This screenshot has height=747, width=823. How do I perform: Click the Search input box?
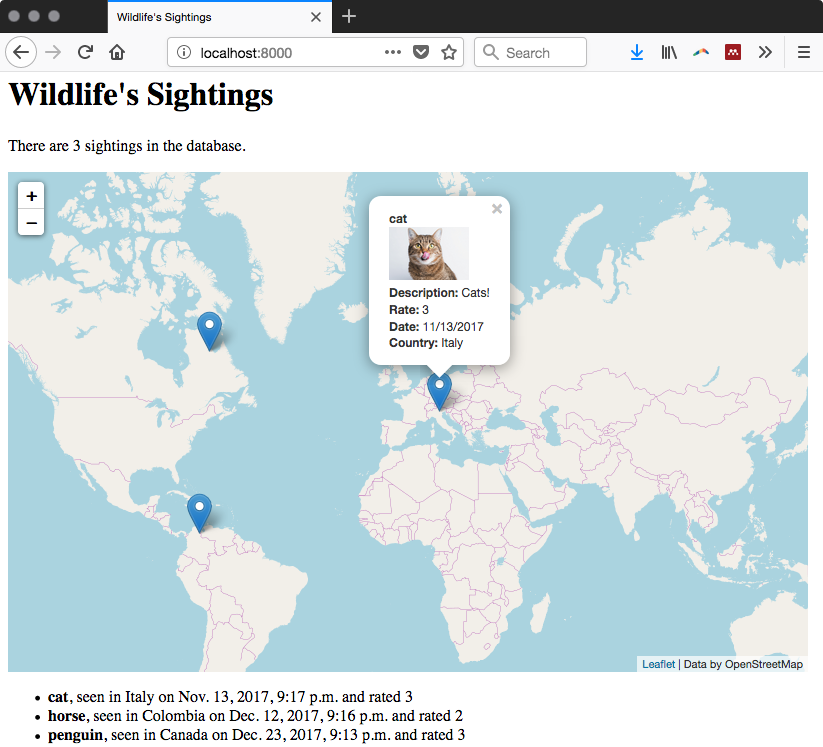pyautogui.click(x=530, y=52)
